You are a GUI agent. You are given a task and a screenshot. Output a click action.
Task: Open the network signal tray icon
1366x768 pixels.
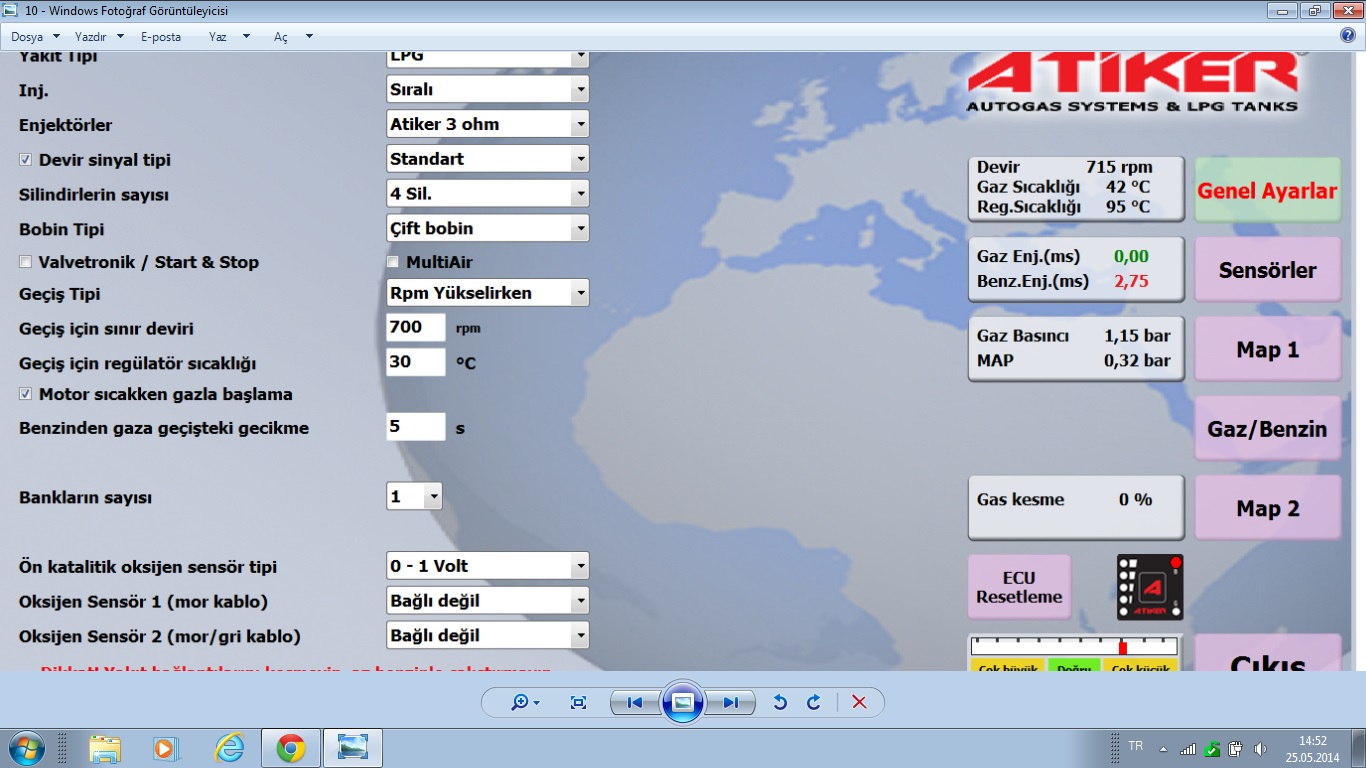point(1188,748)
